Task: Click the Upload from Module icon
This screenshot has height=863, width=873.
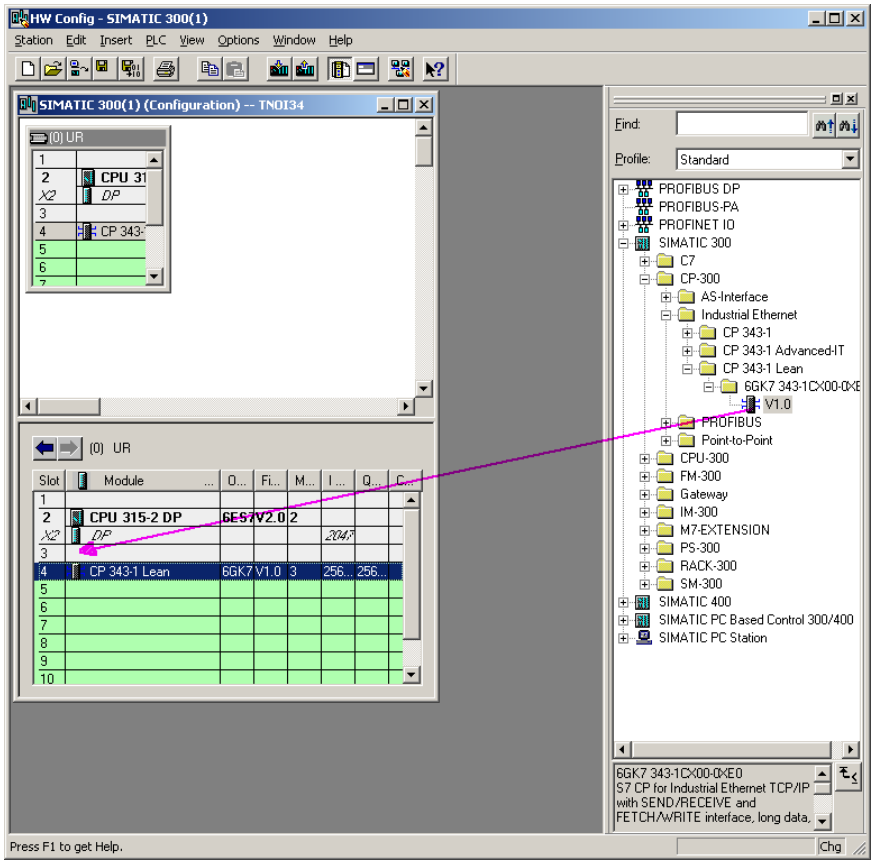Action: click(305, 69)
